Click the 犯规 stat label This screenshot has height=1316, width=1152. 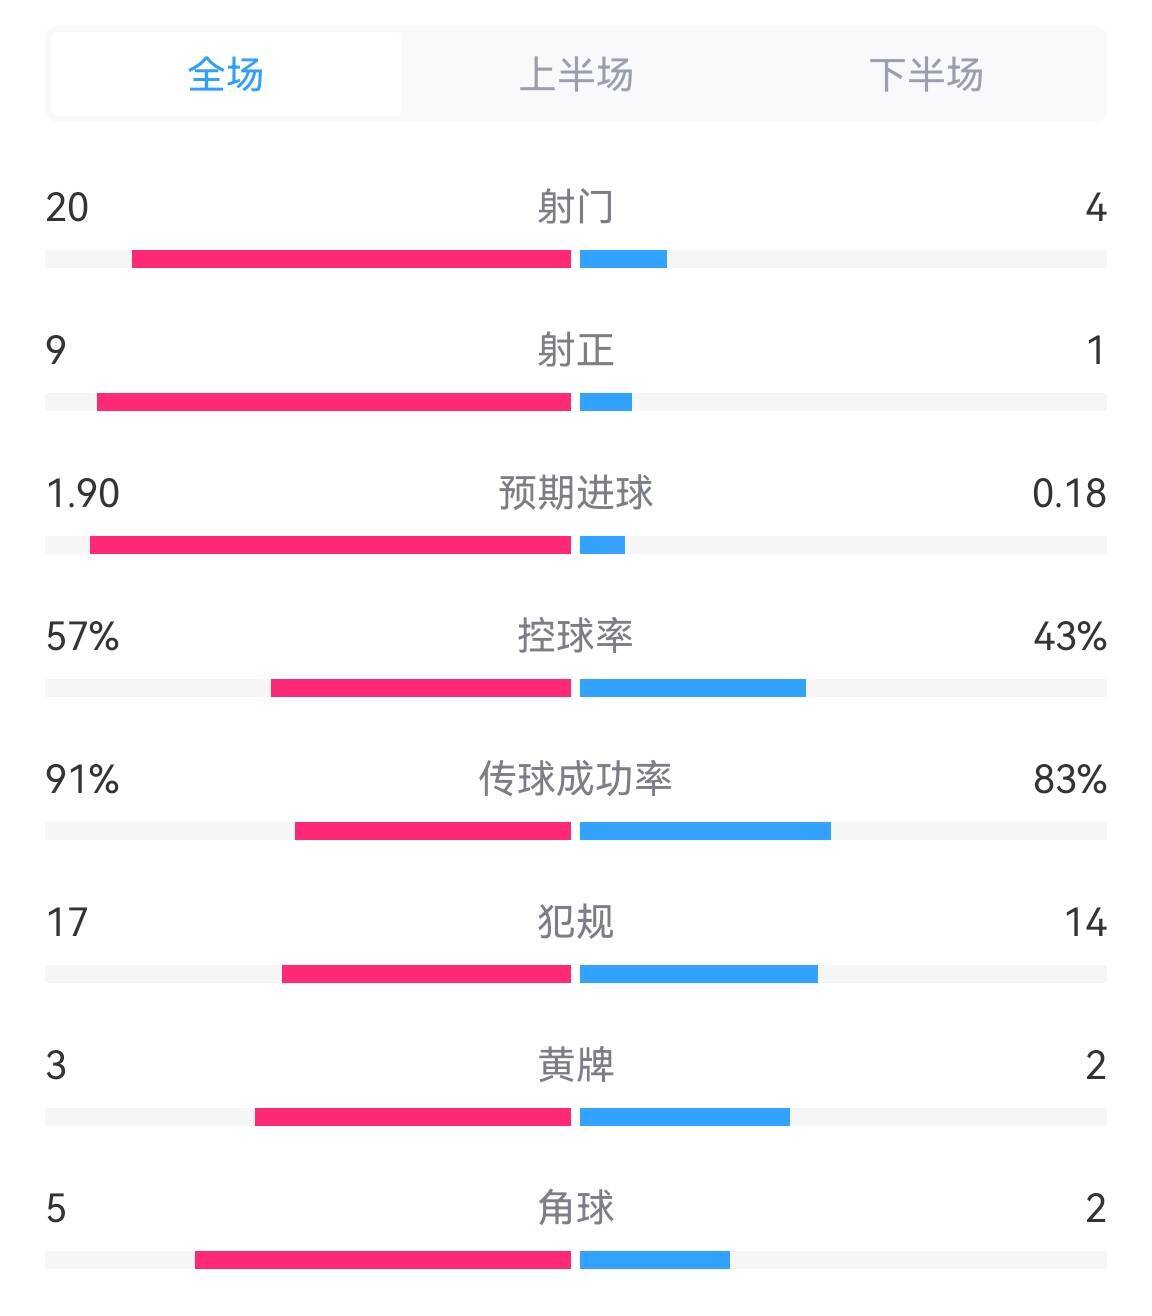tap(576, 922)
